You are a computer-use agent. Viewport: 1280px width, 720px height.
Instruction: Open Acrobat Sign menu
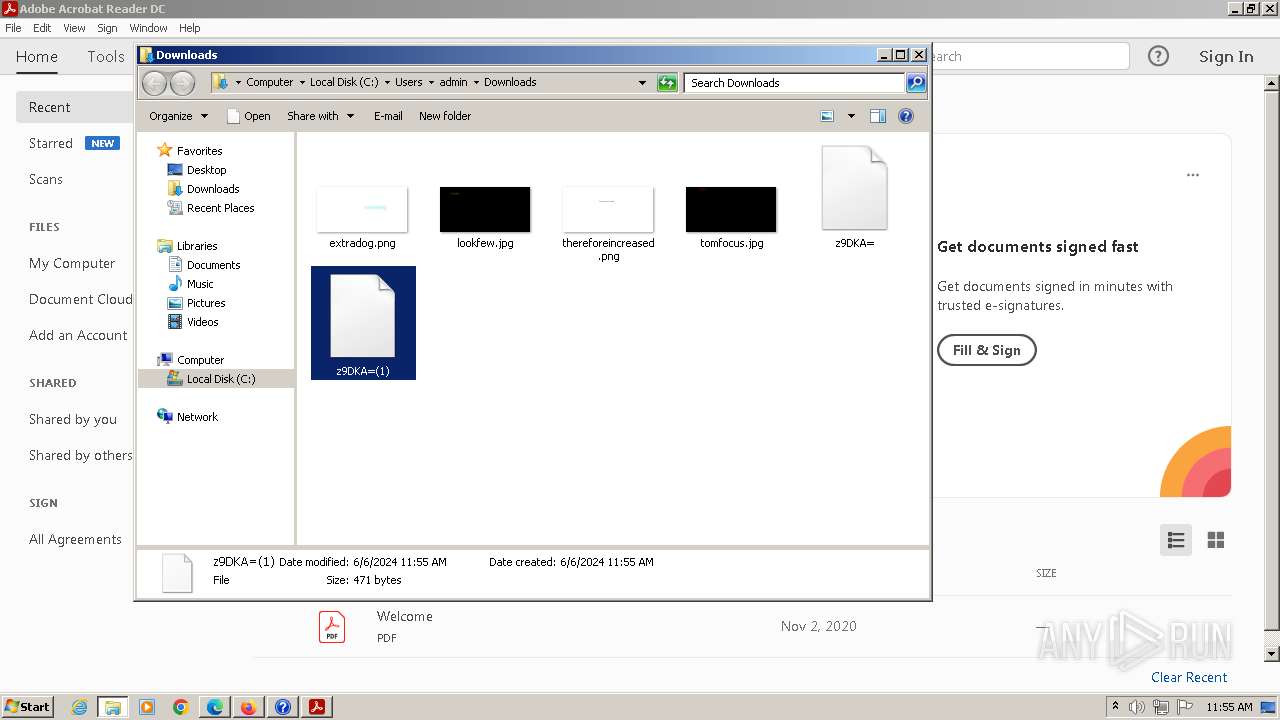click(107, 28)
